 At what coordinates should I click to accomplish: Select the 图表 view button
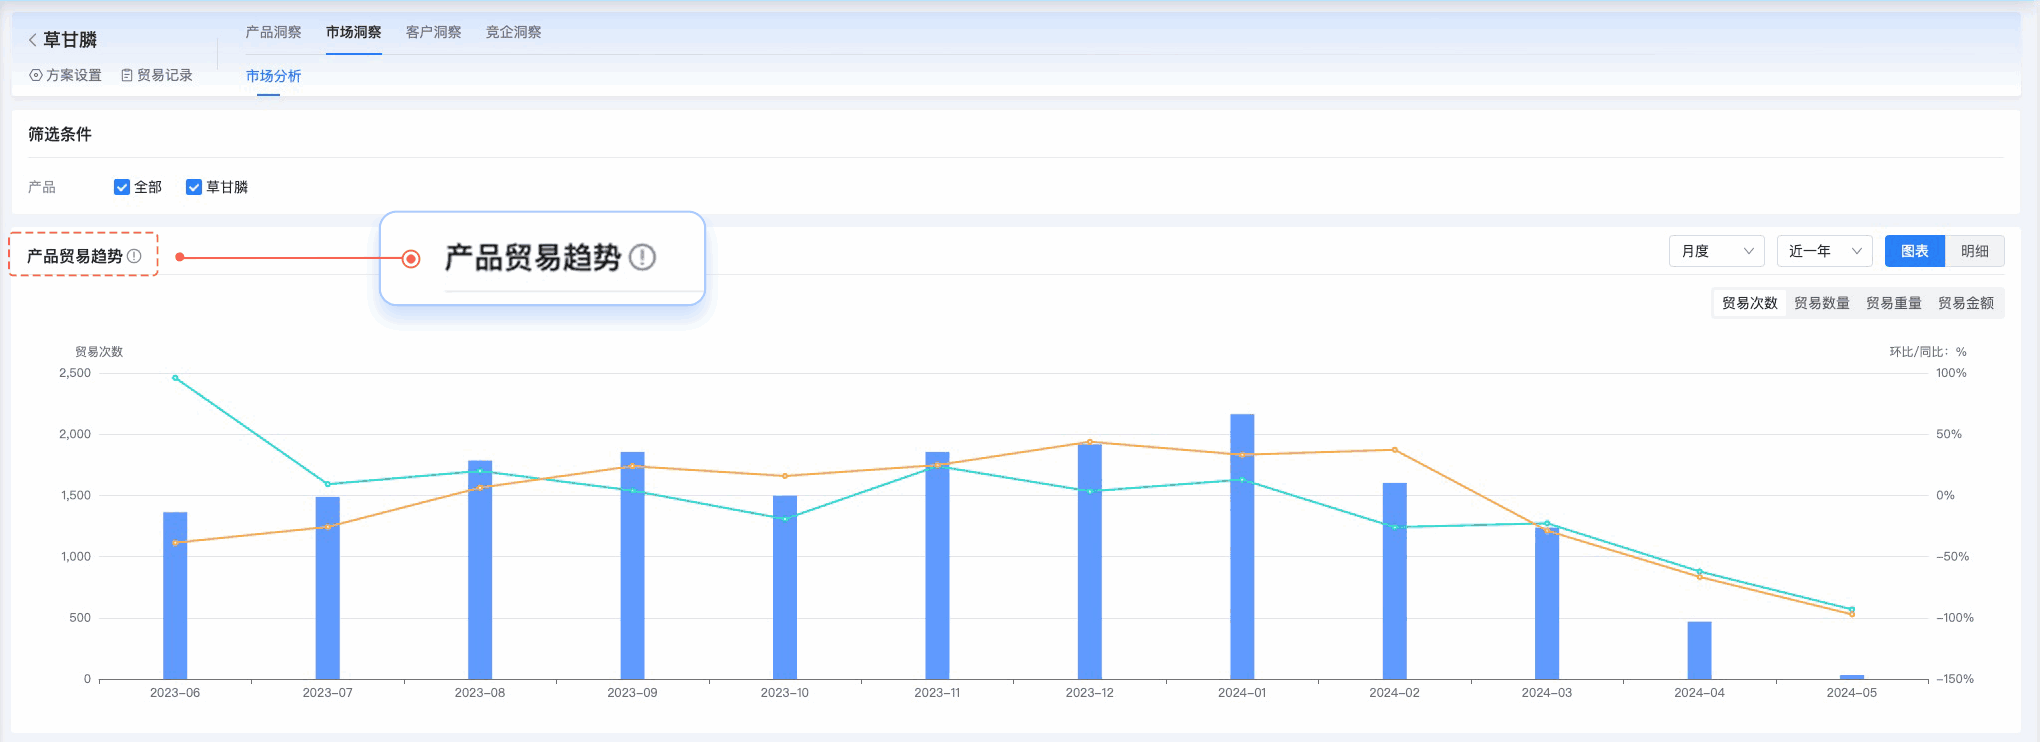pos(1914,251)
